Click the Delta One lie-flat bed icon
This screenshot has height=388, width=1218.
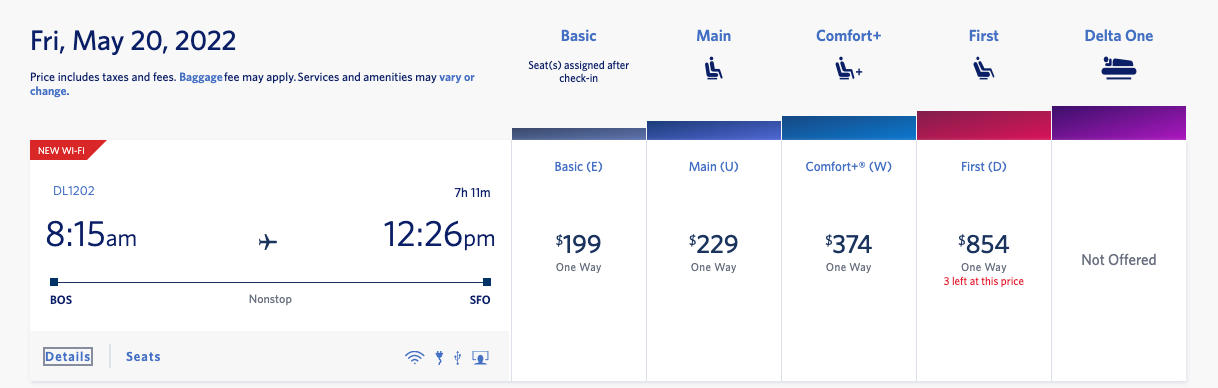[x=1119, y=68]
